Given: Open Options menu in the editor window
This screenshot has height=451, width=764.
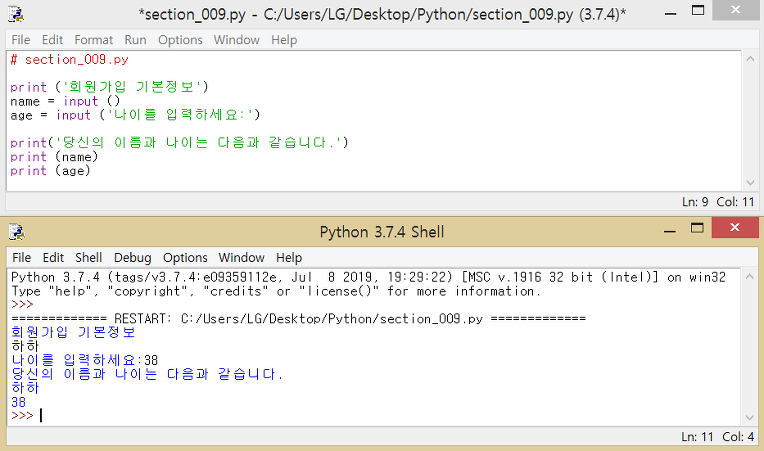Looking at the screenshot, I should coord(180,40).
